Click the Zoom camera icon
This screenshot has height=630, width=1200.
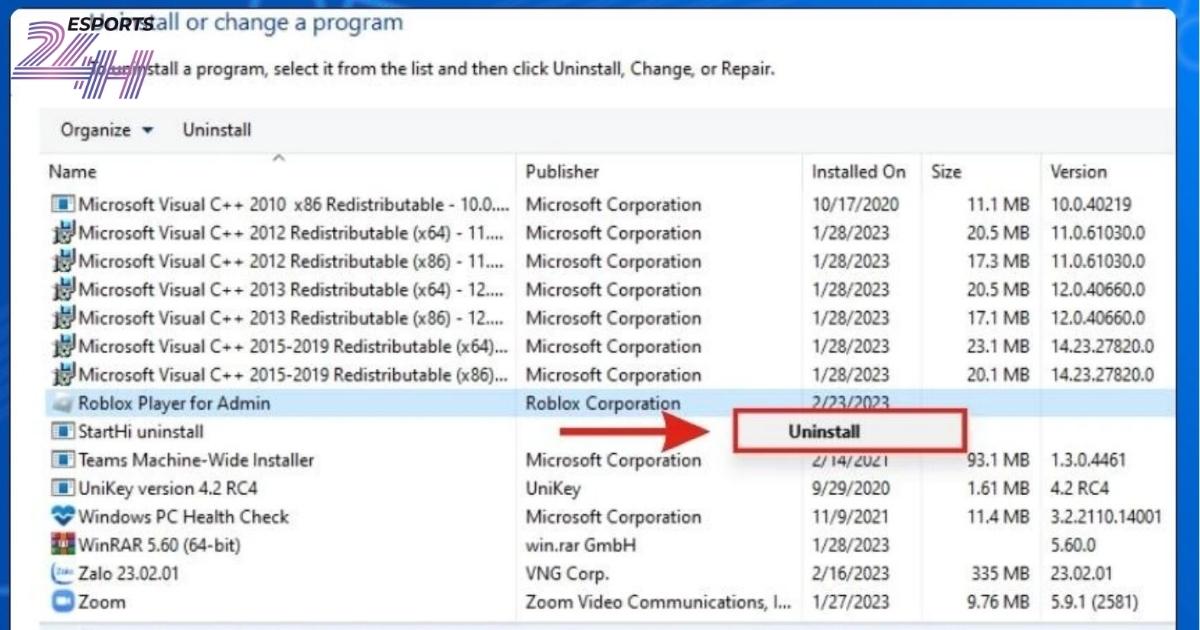click(62, 602)
